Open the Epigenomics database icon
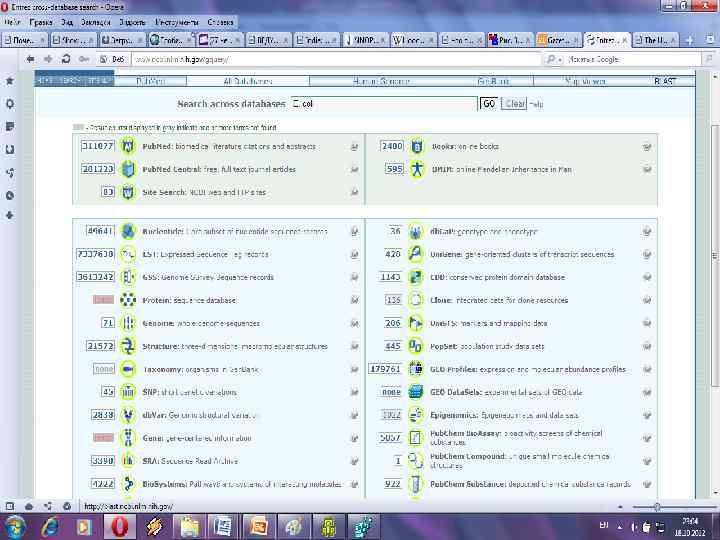 [x=416, y=415]
